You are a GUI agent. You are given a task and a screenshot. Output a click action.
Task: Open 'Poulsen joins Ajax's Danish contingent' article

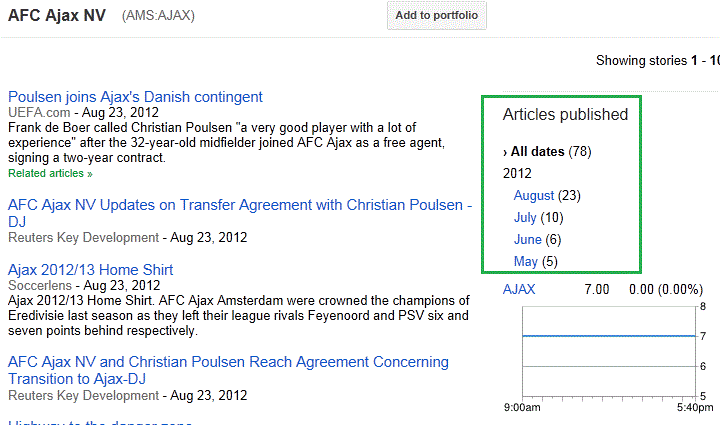135,97
